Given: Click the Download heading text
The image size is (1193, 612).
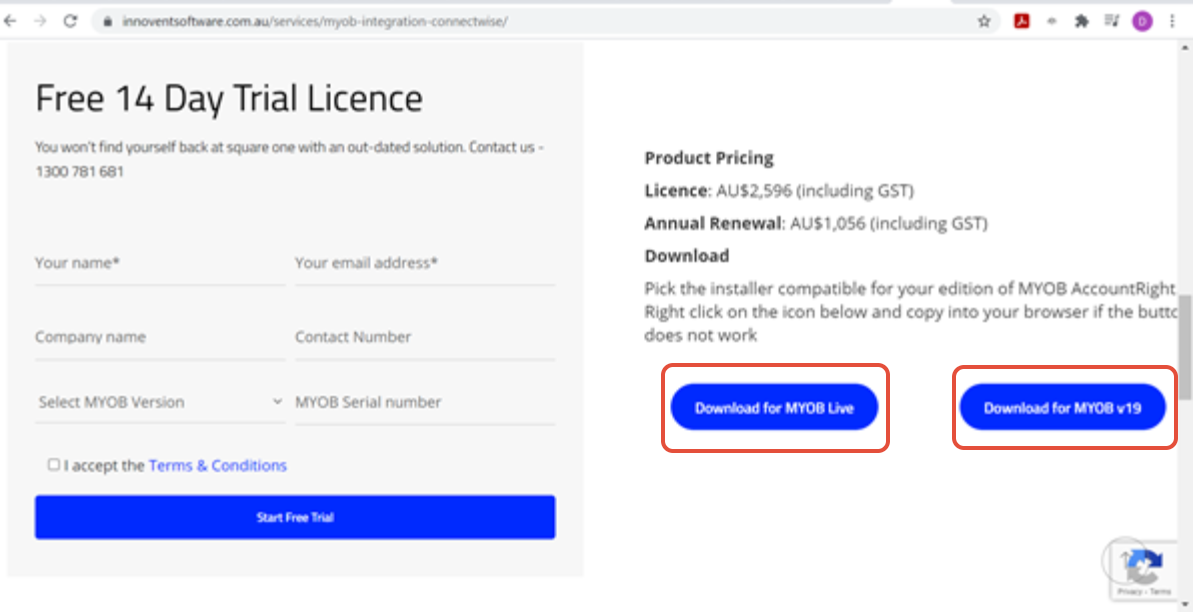Looking at the screenshot, I should (x=686, y=256).
